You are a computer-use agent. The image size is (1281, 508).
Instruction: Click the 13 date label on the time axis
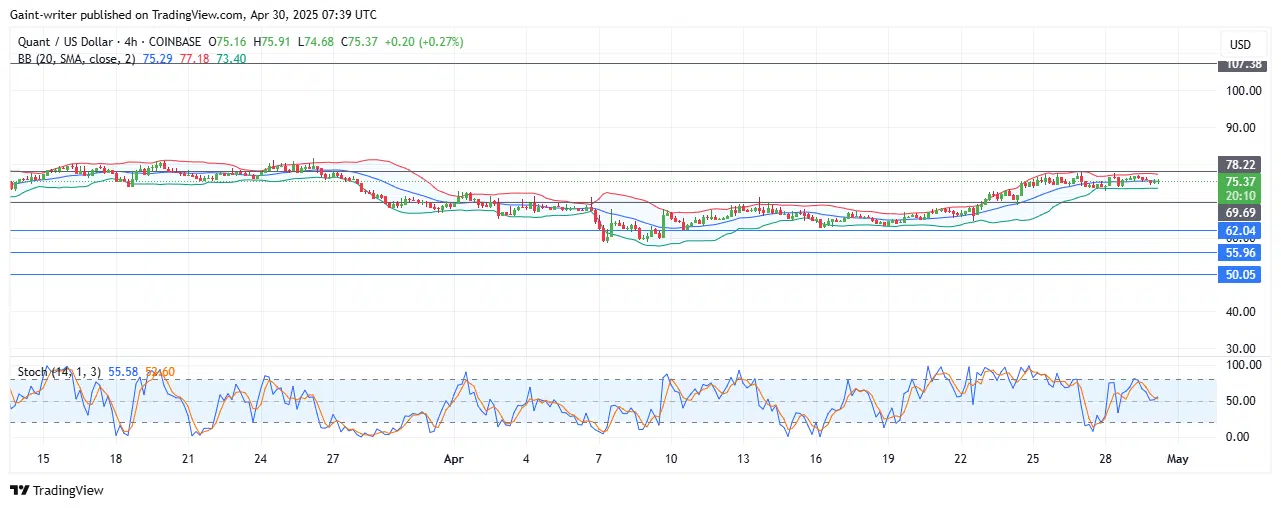(x=743, y=459)
